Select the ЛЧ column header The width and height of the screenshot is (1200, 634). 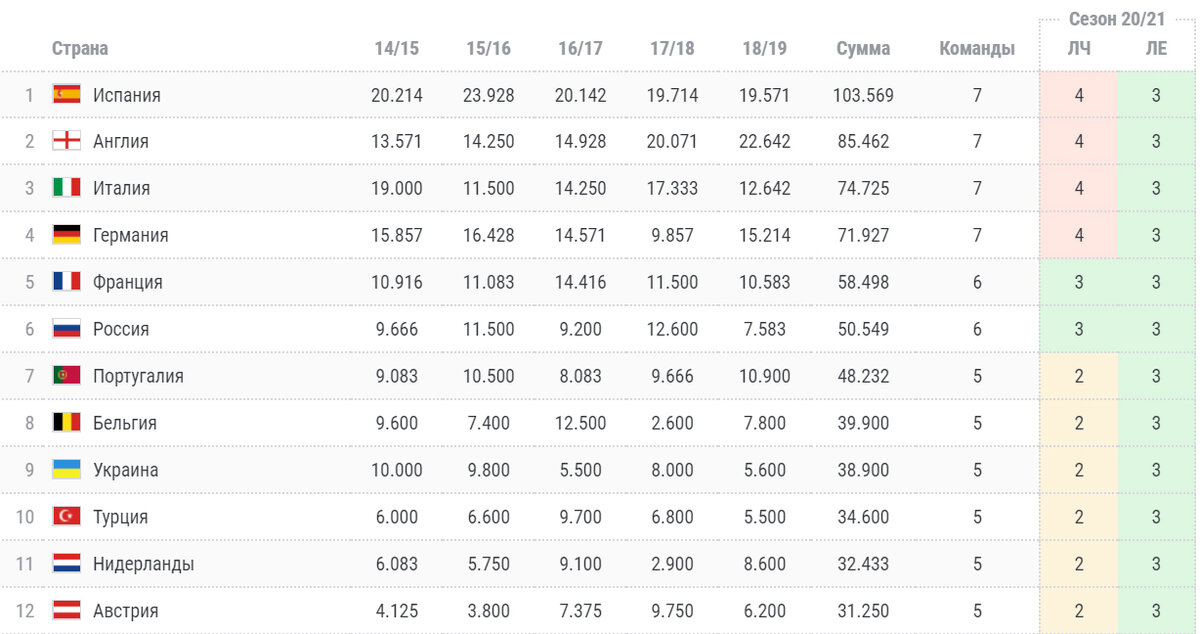coord(1079,49)
